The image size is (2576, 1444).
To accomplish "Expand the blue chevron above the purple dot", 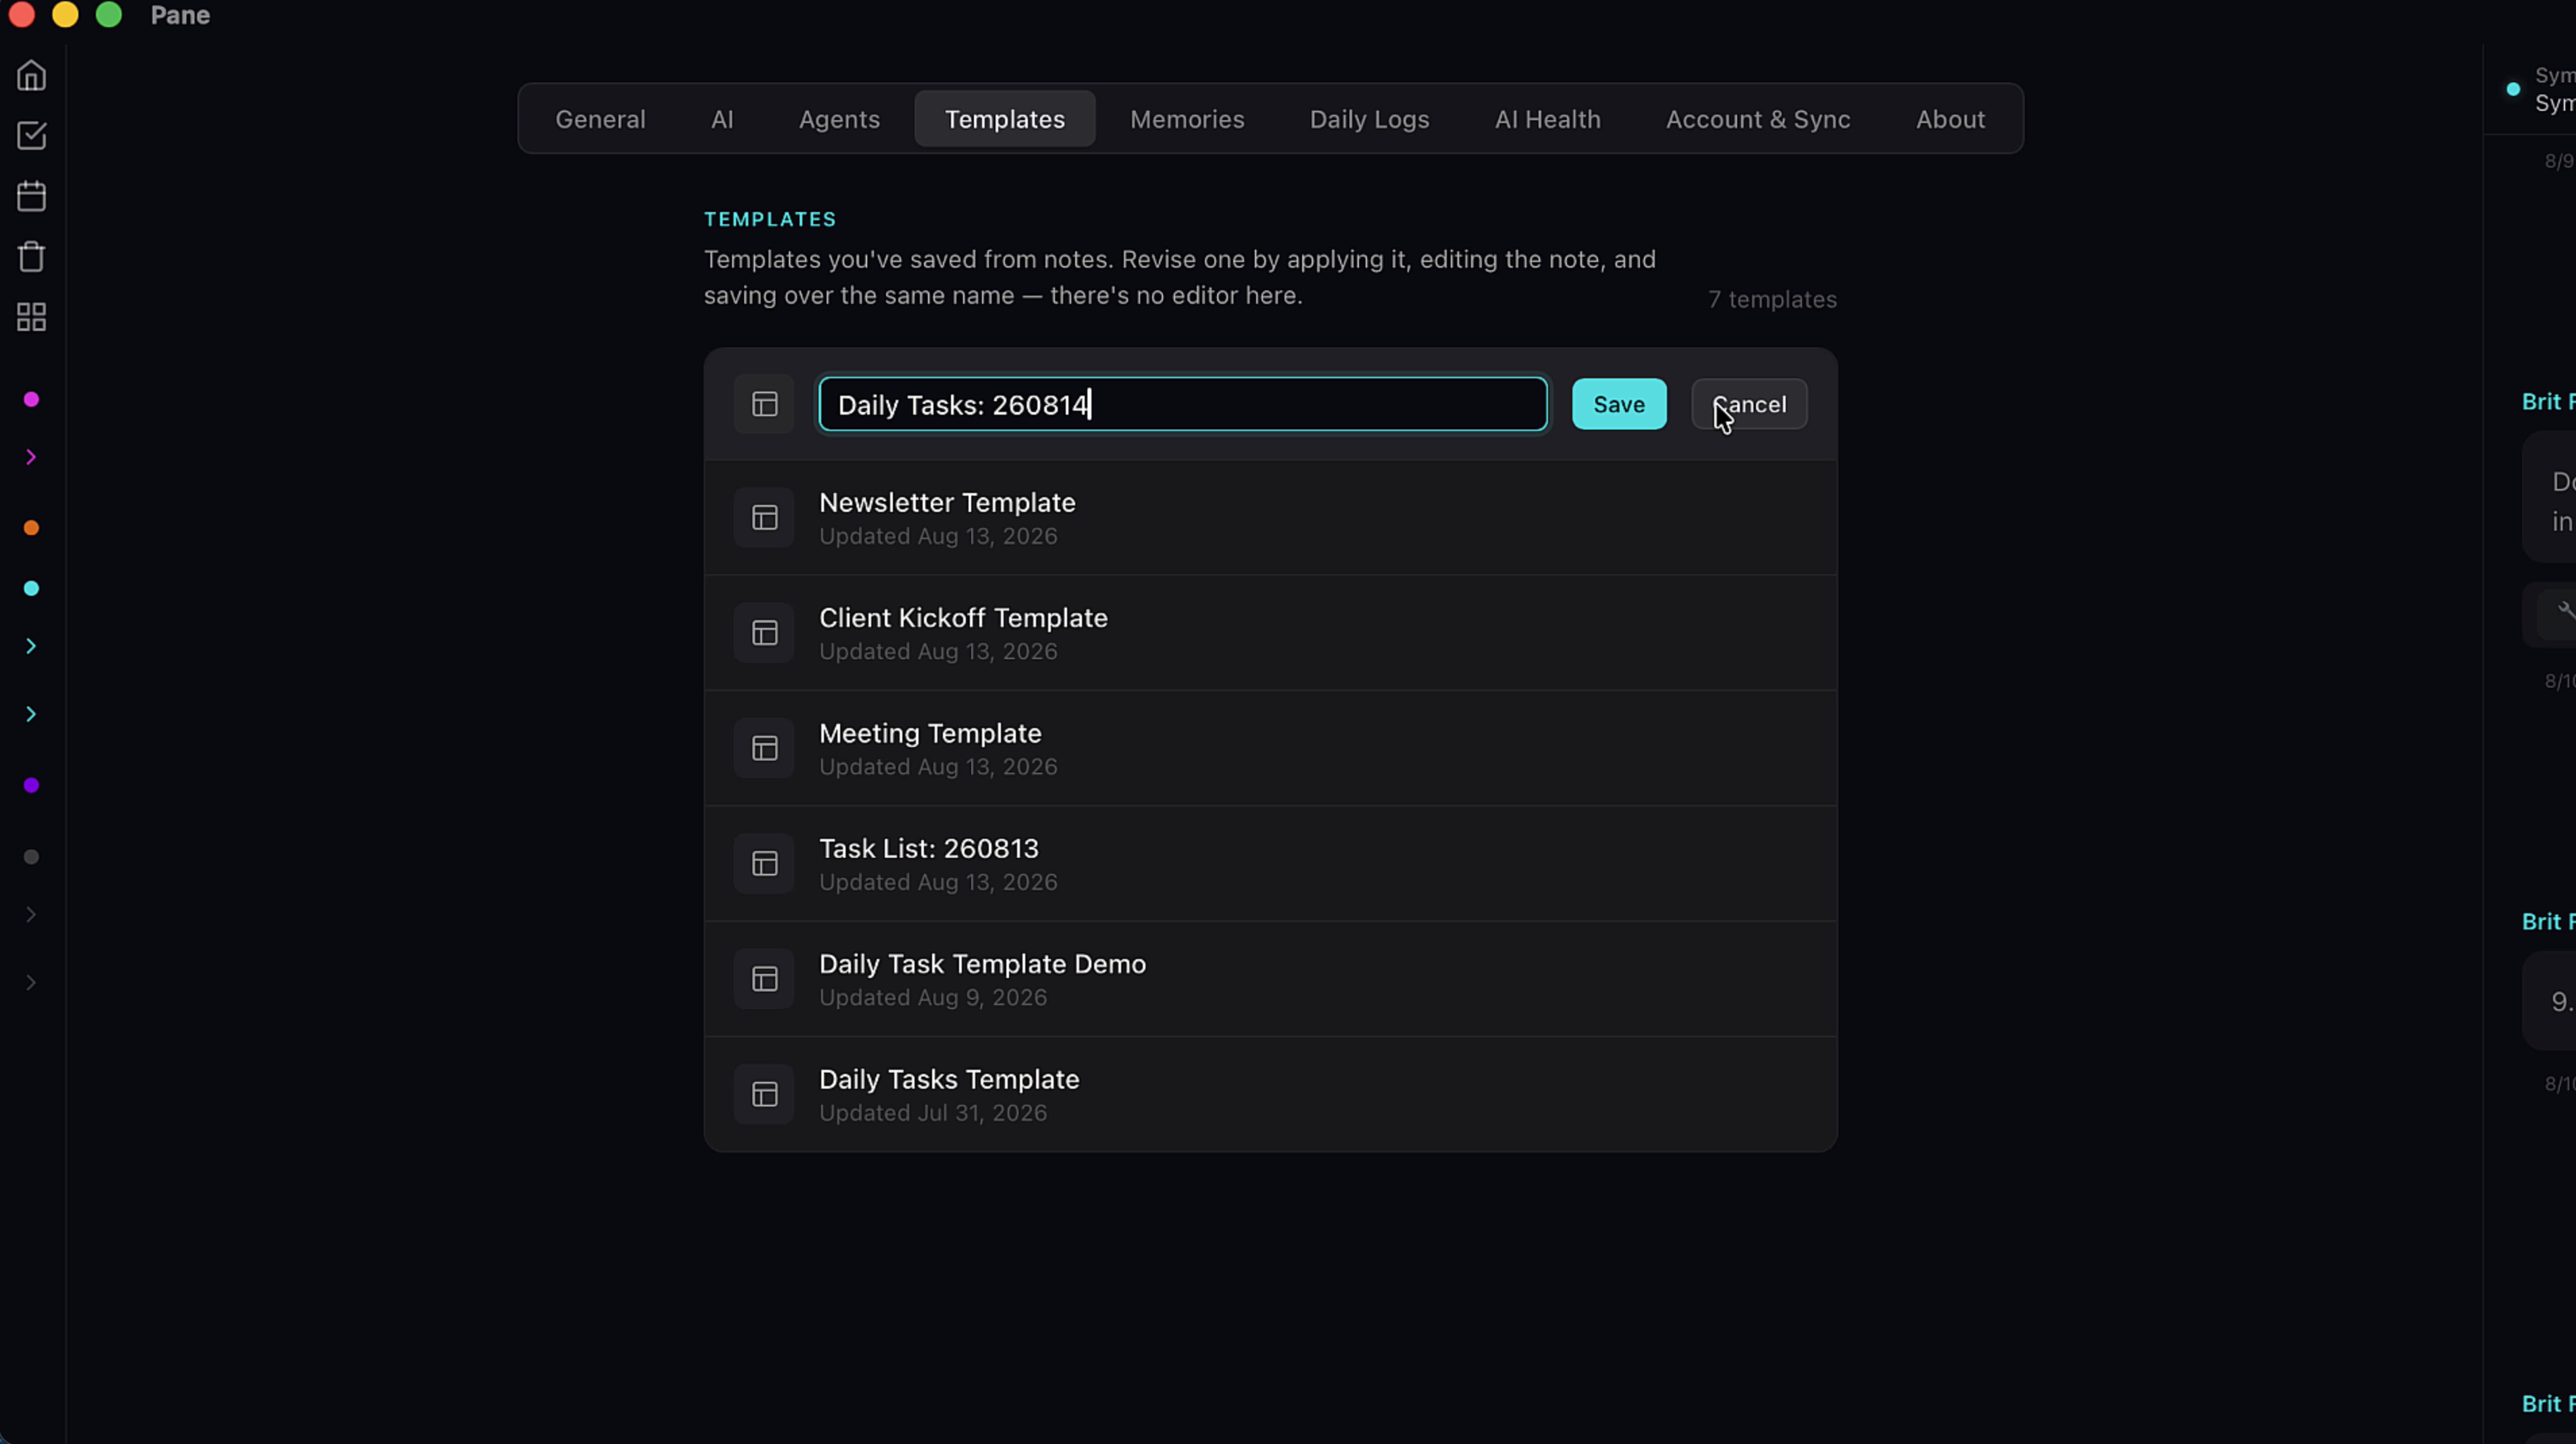I will (x=31, y=715).
